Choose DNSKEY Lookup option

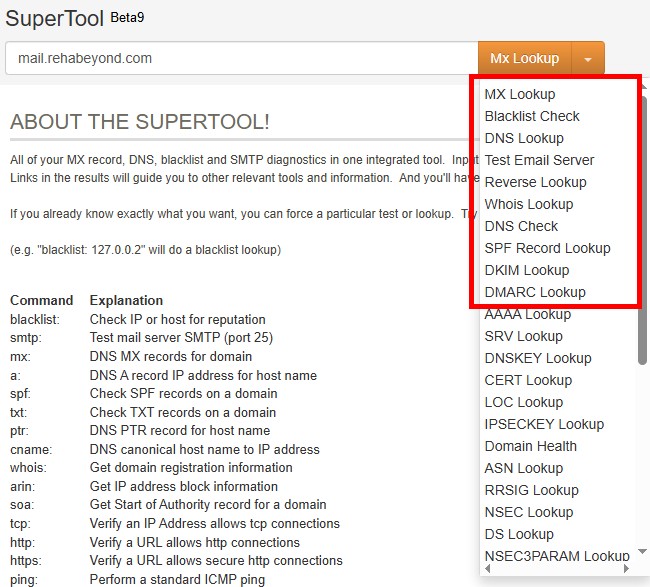tap(538, 358)
